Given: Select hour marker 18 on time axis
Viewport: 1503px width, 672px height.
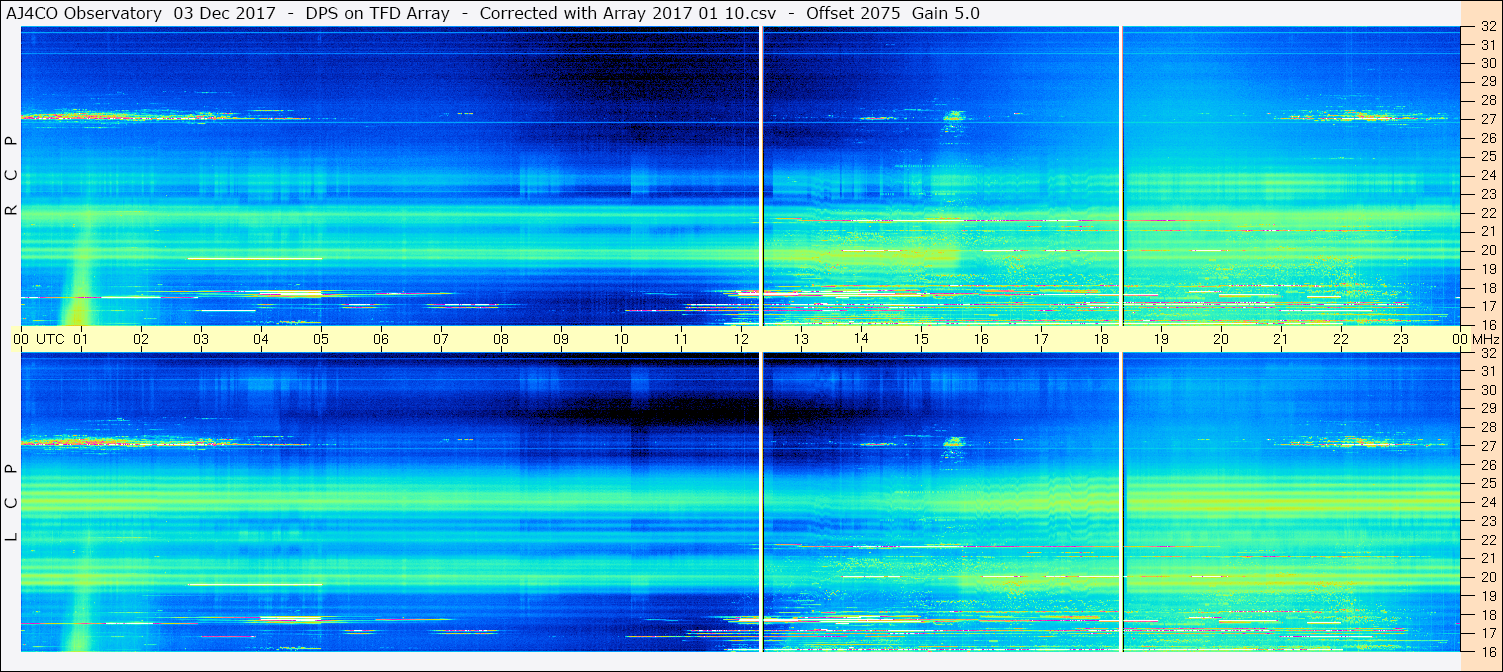Looking at the screenshot, I should (1101, 339).
